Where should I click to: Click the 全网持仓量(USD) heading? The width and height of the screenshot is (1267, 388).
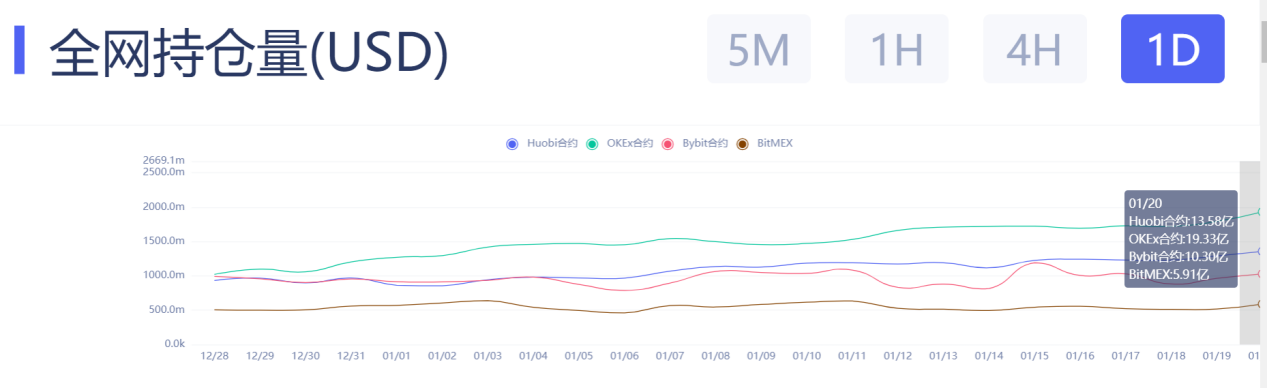coord(249,52)
